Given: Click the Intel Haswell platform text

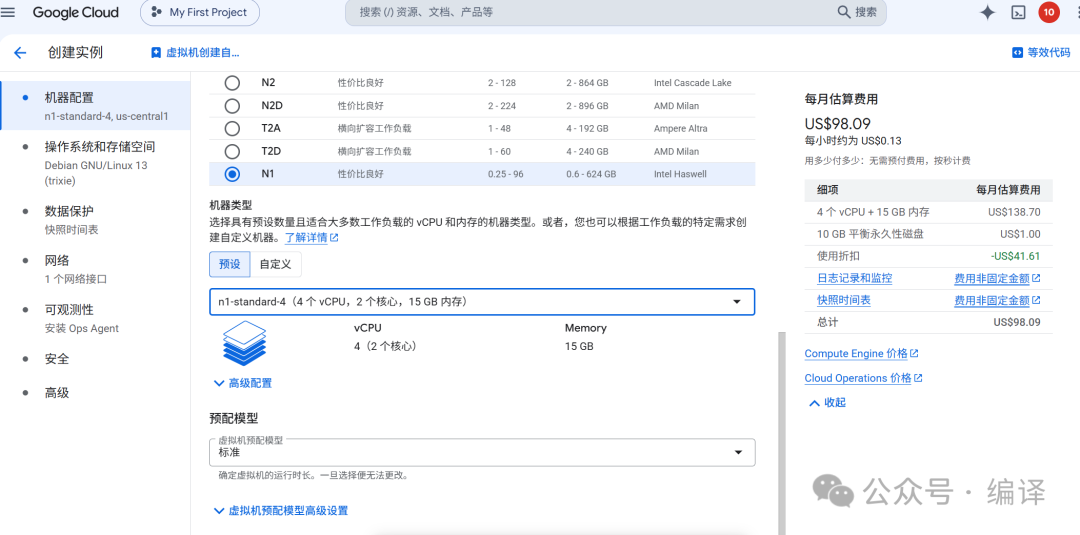Looking at the screenshot, I should coord(681,174).
